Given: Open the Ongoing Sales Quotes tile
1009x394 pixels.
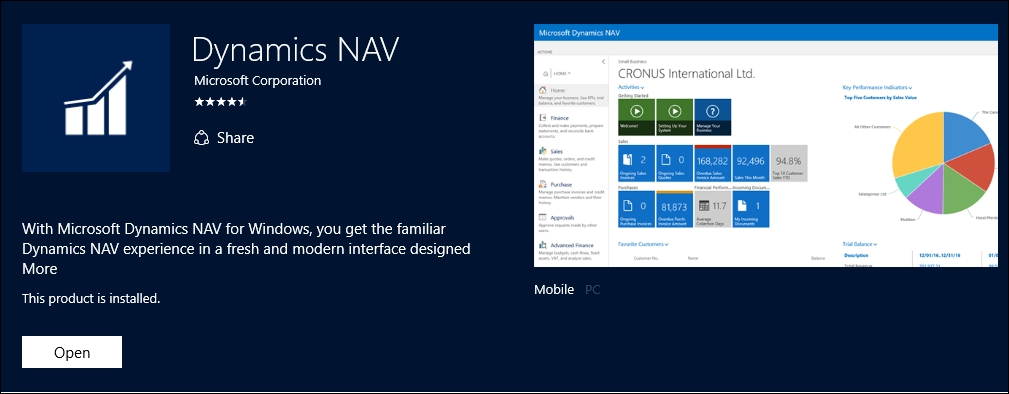Looking at the screenshot, I should point(674,164).
